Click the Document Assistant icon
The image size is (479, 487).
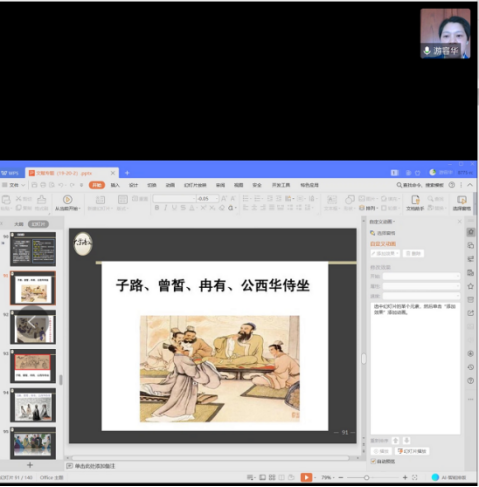coord(415,199)
